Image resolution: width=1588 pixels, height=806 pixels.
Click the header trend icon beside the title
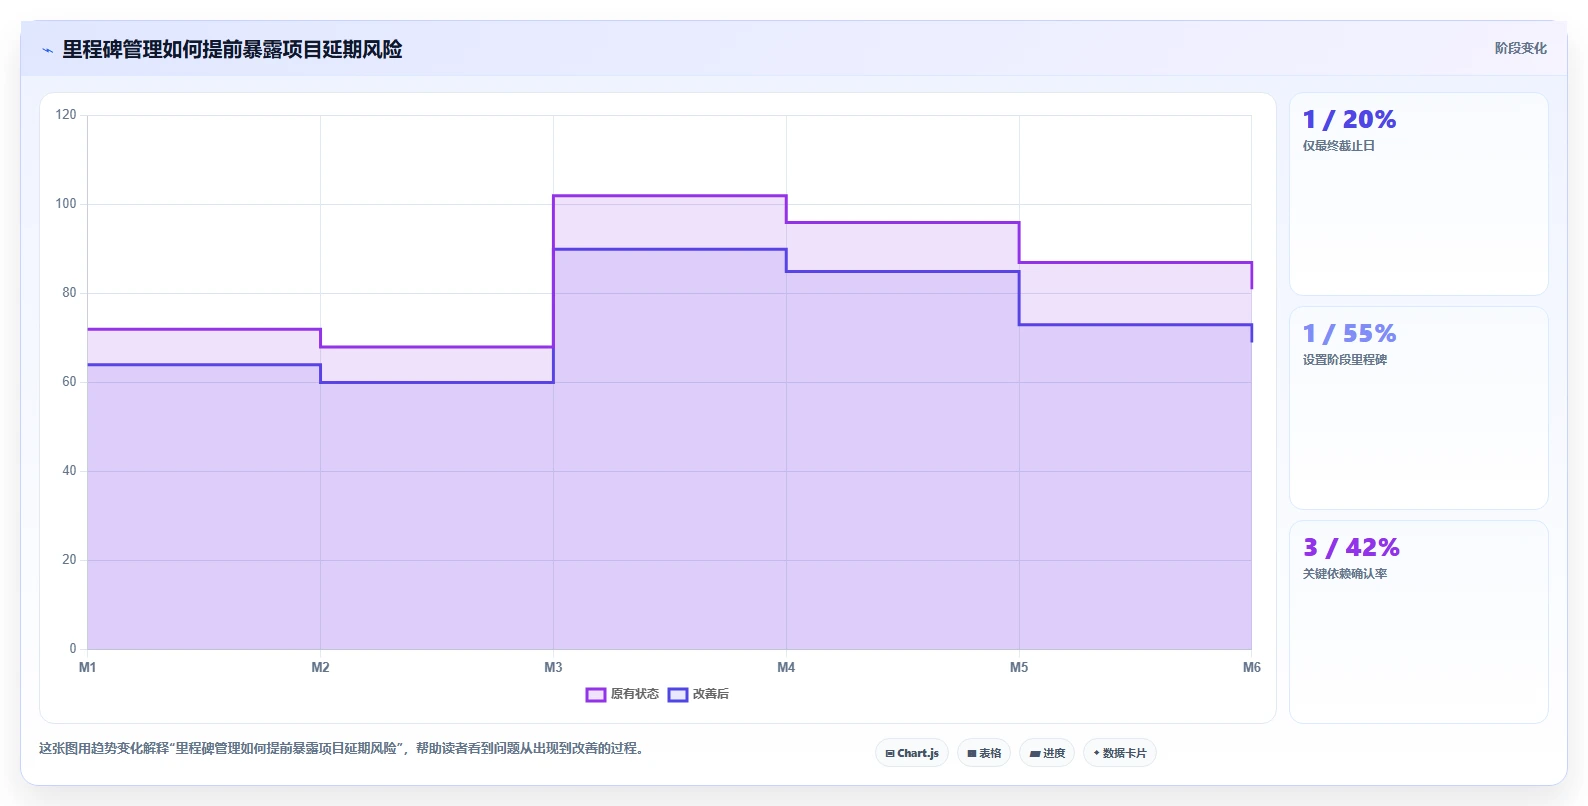coord(47,50)
